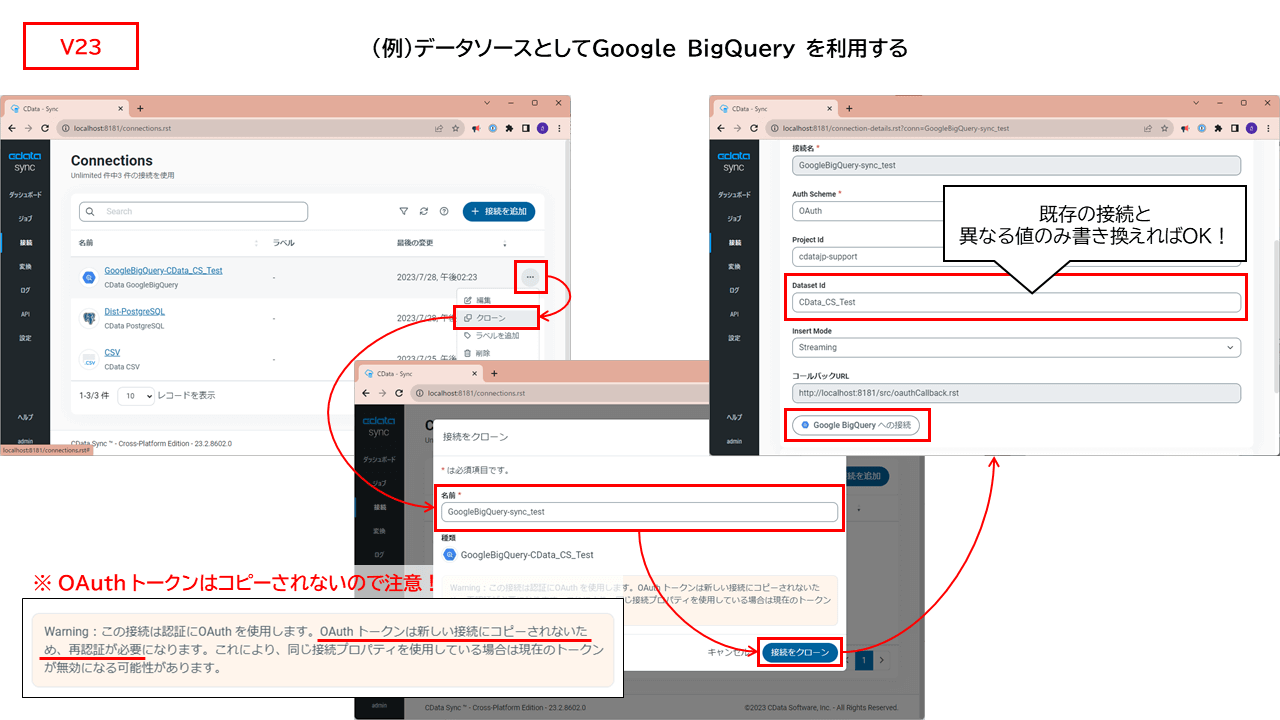Image resolution: width=1280 pixels, height=720 pixels.
Task: Click キャンセル in the clone dialog
Action: pos(730,652)
